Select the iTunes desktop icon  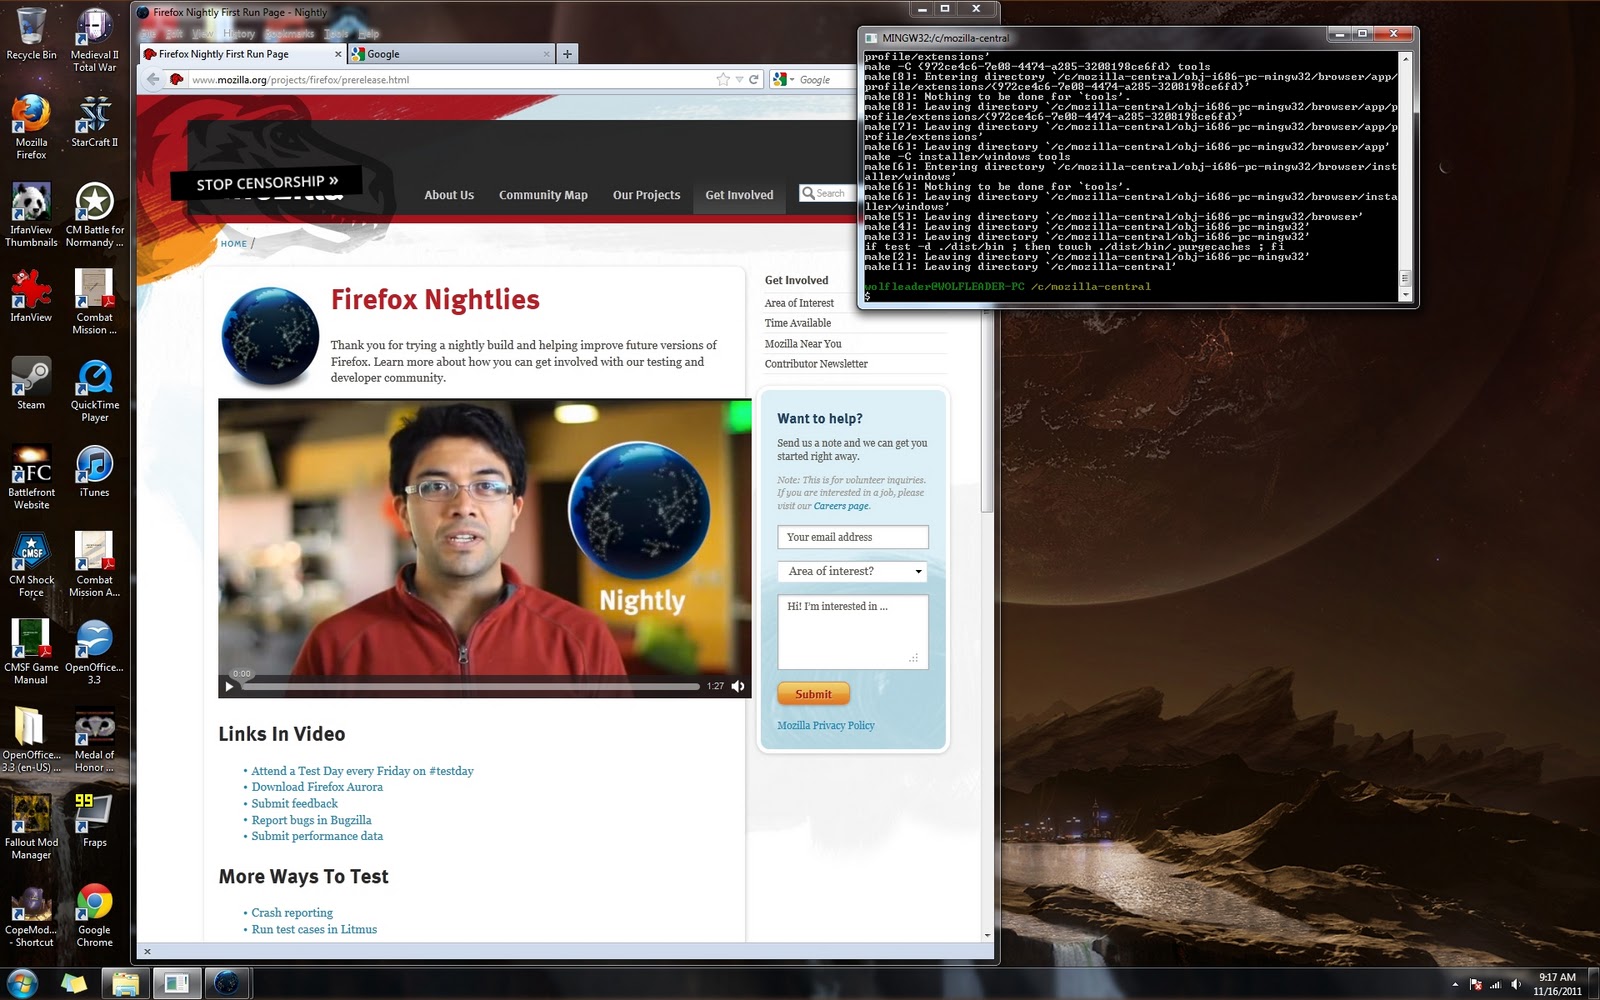pos(94,471)
